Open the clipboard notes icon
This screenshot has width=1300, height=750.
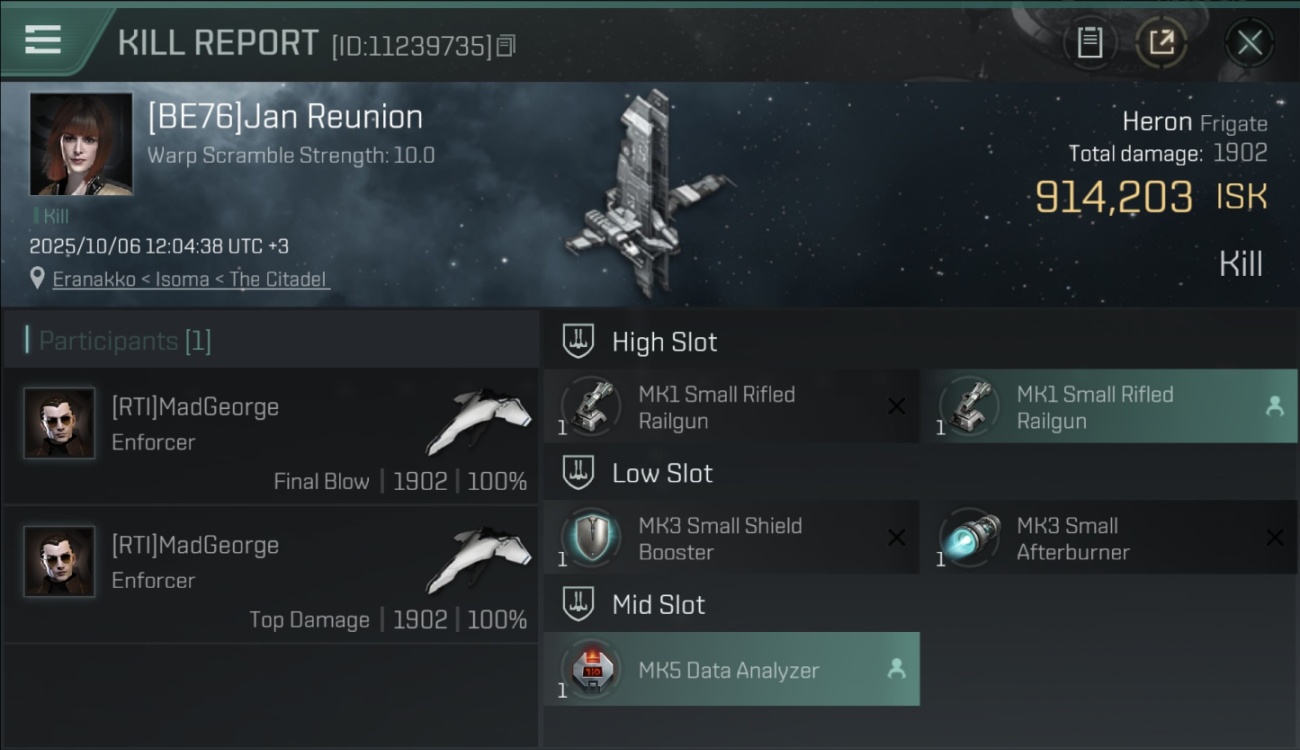pyautogui.click(x=1089, y=43)
